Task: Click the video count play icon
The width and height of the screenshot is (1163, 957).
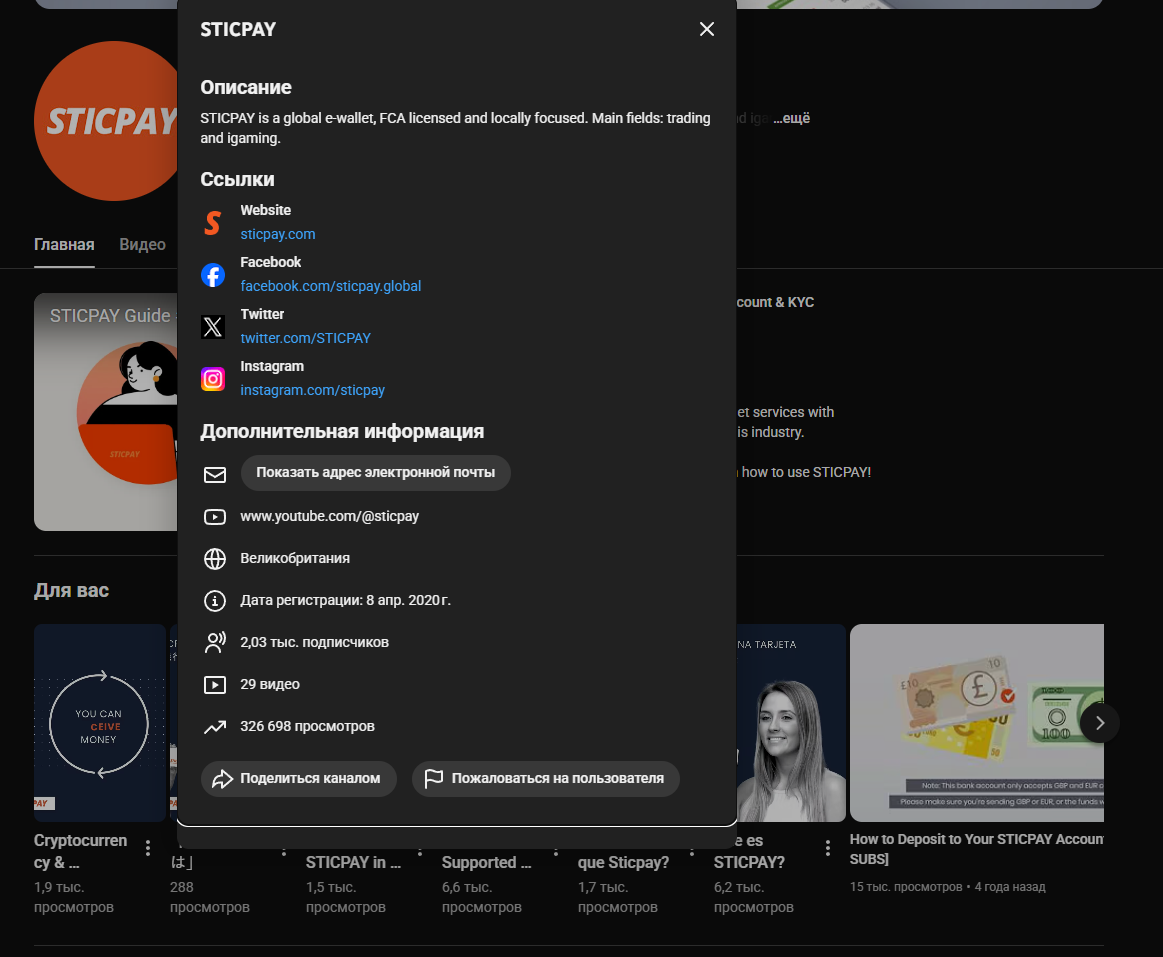Action: 215,685
